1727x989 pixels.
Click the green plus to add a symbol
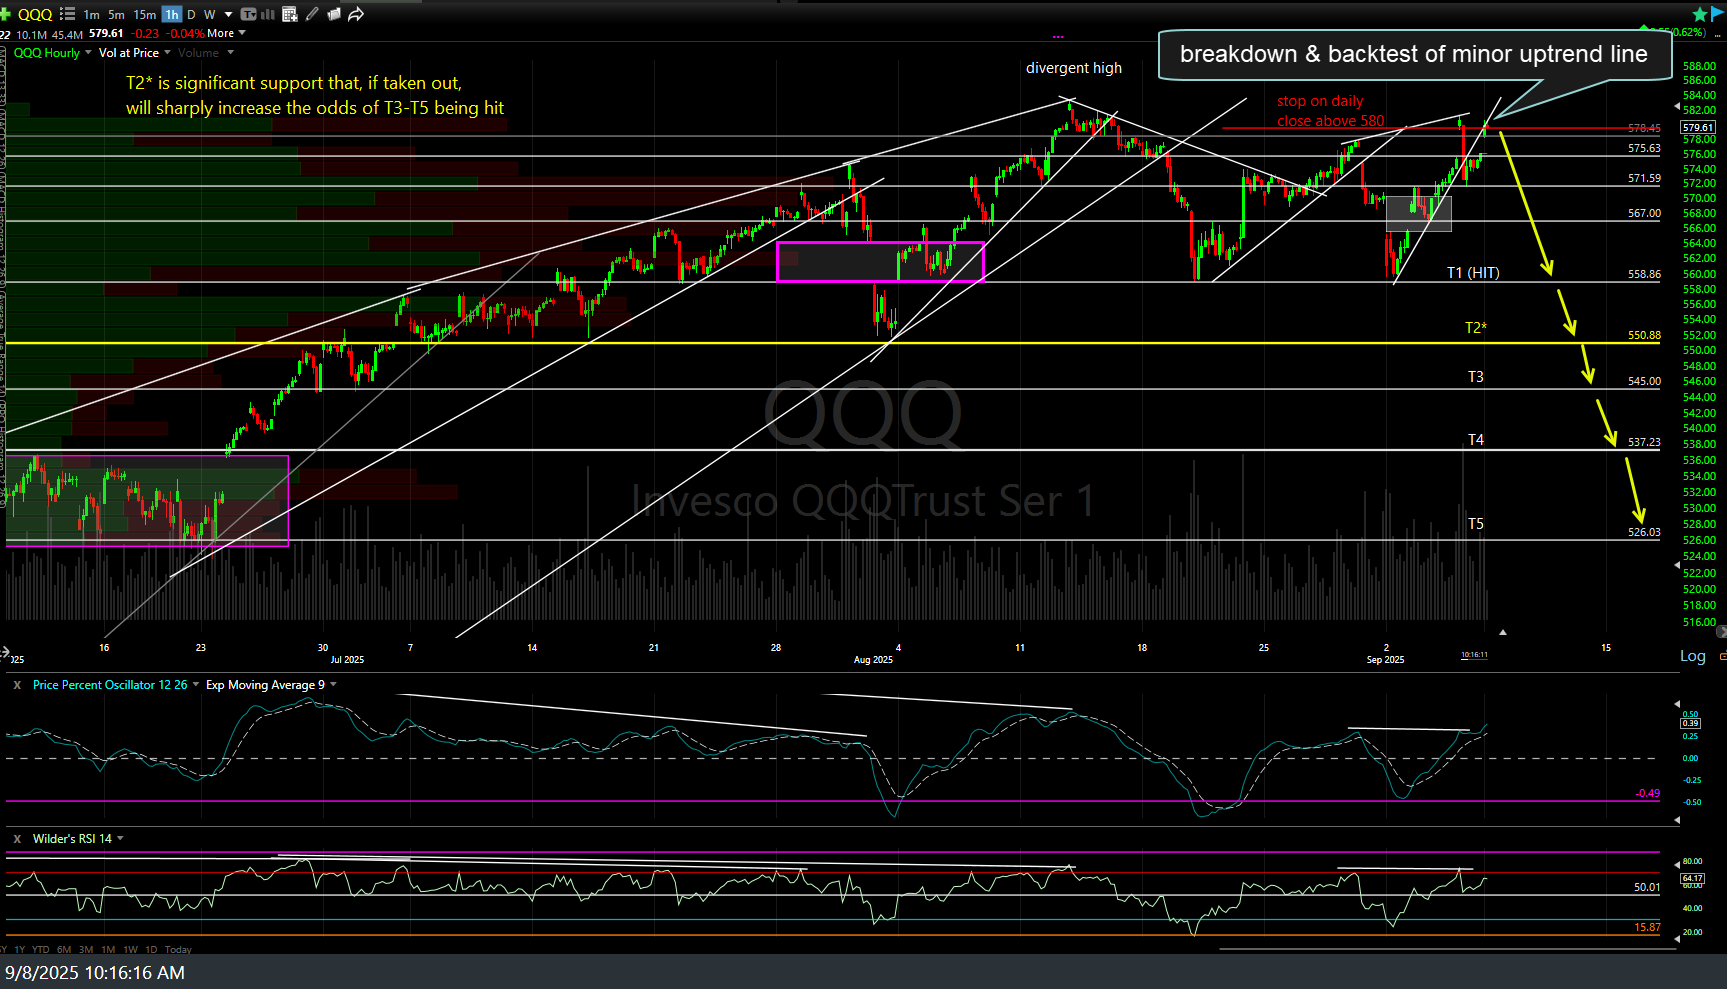pyautogui.click(x=6, y=14)
